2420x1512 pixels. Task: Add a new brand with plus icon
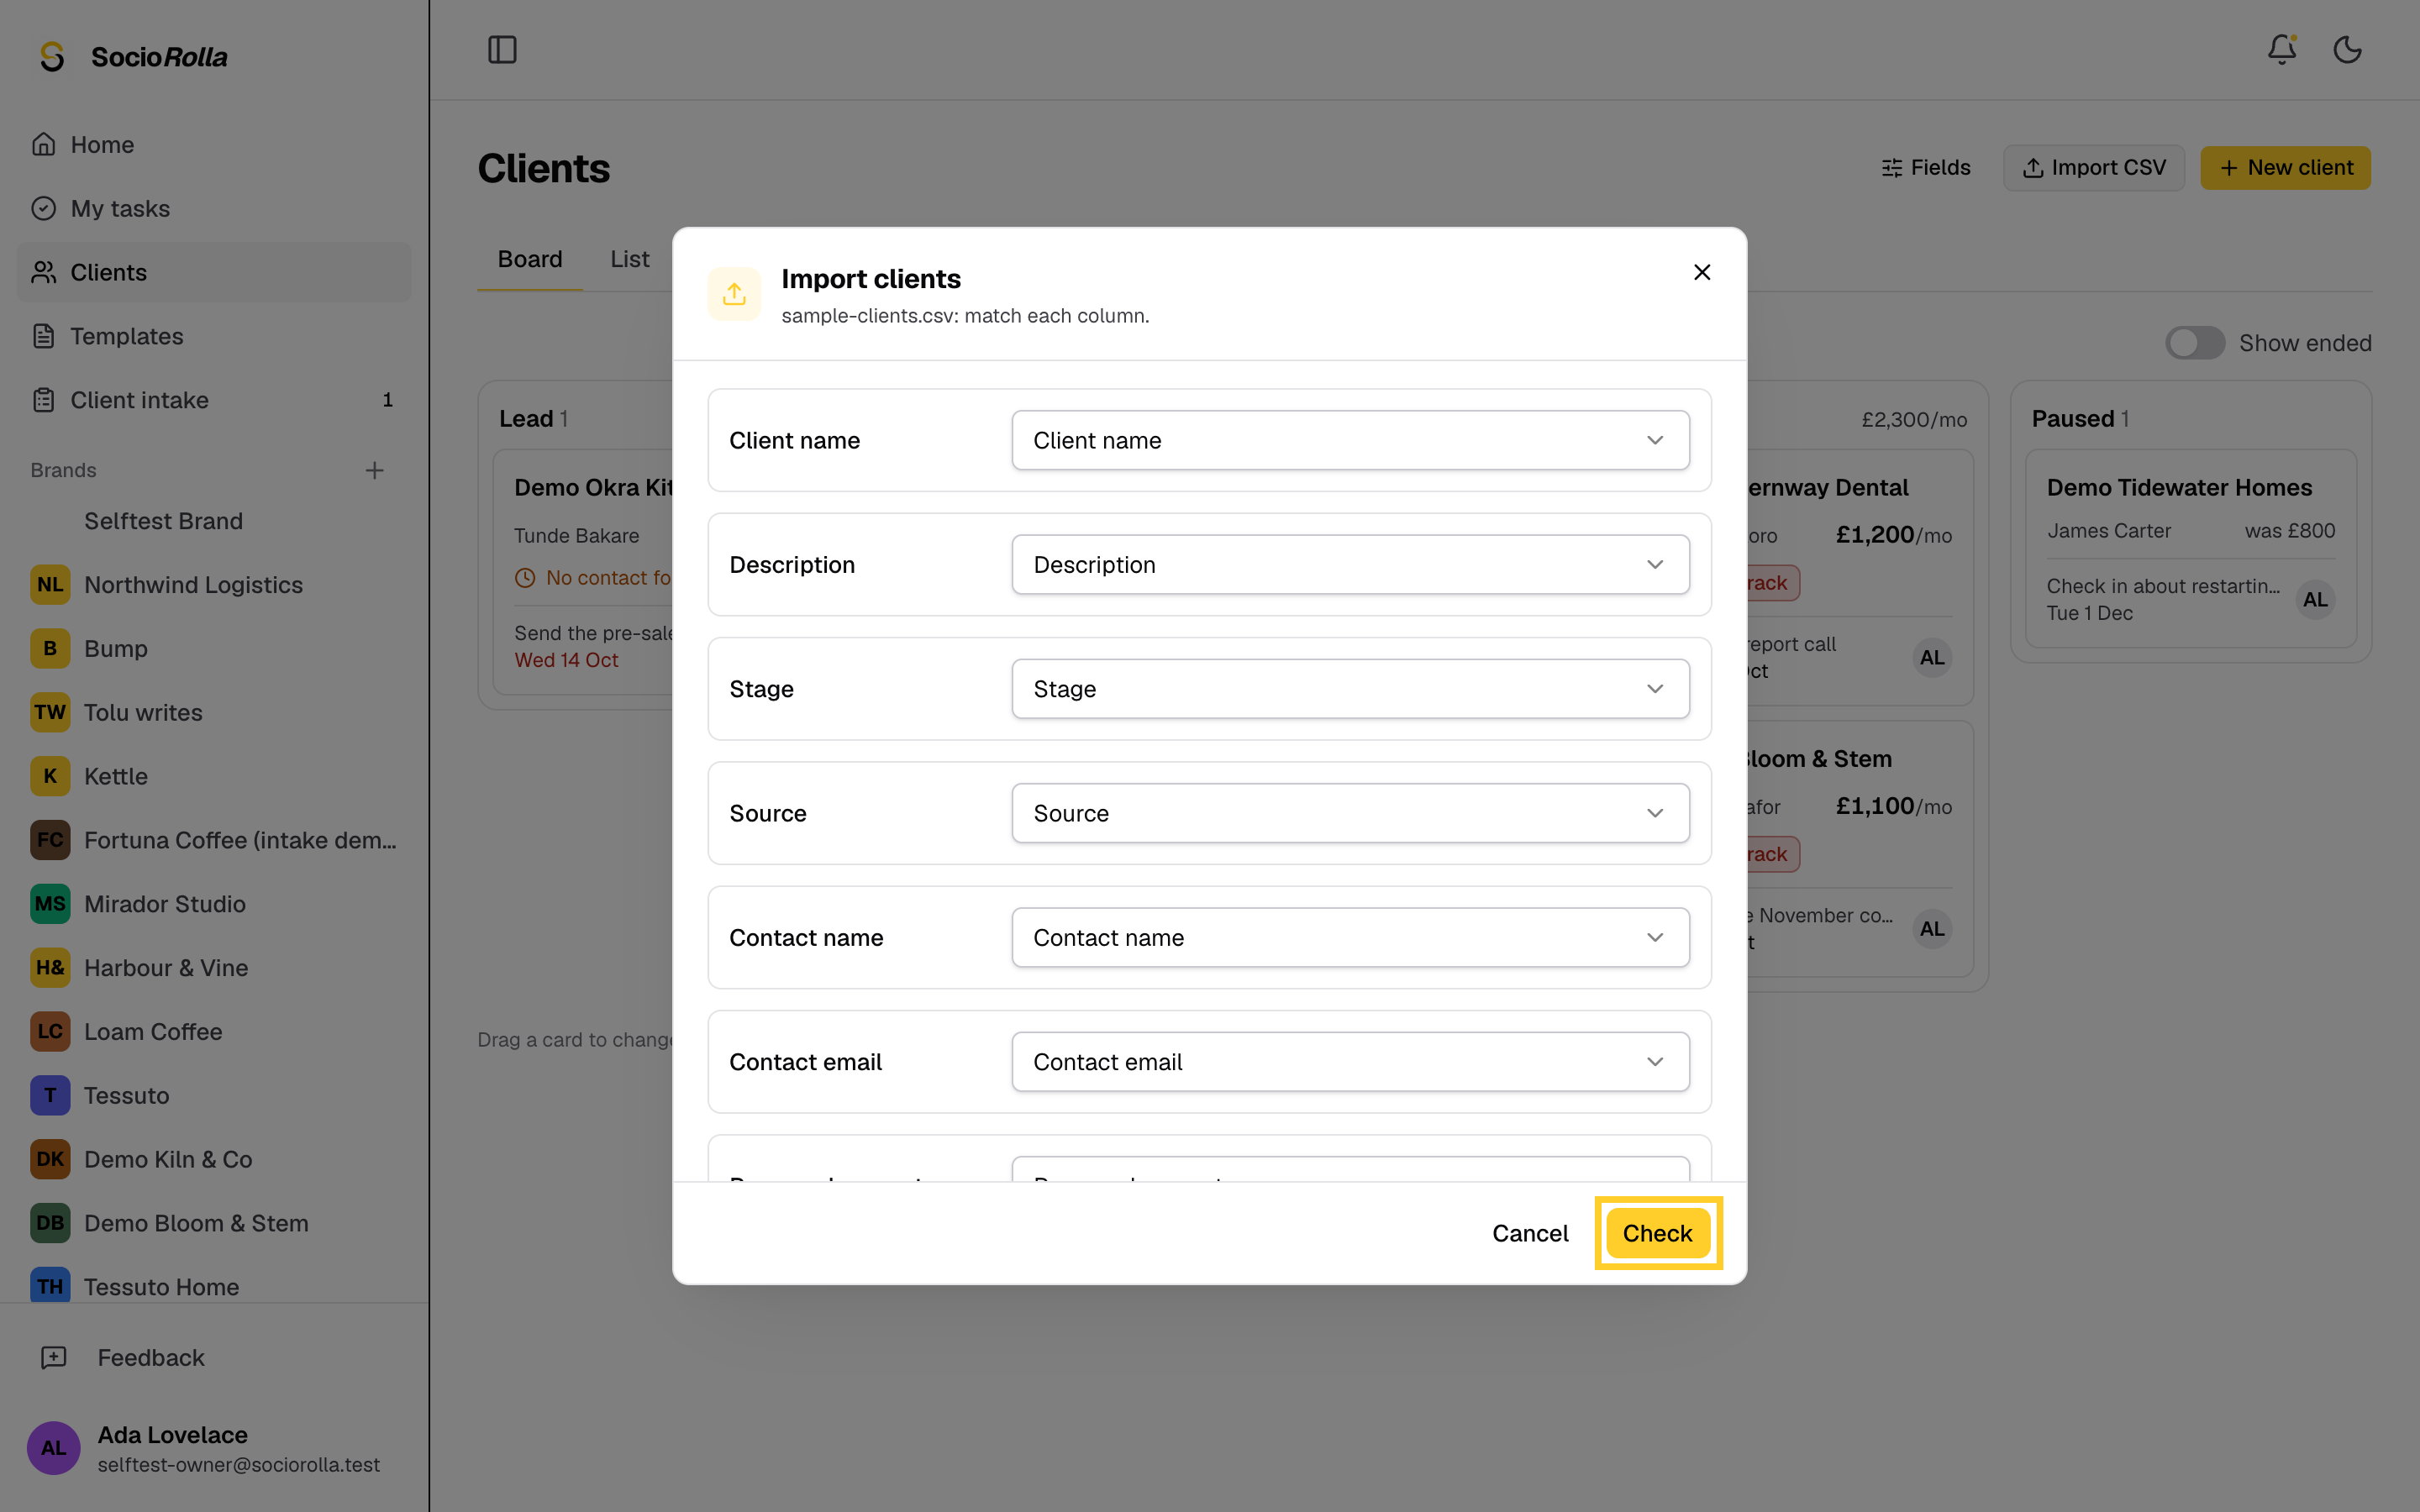[x=374, y=470]
